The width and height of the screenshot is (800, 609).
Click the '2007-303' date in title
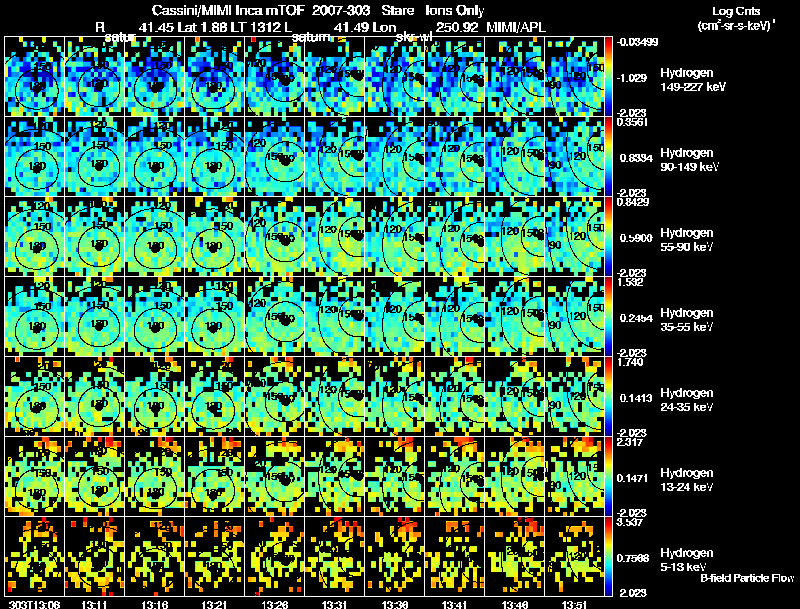pyautogui.click(x=341, y=10)
